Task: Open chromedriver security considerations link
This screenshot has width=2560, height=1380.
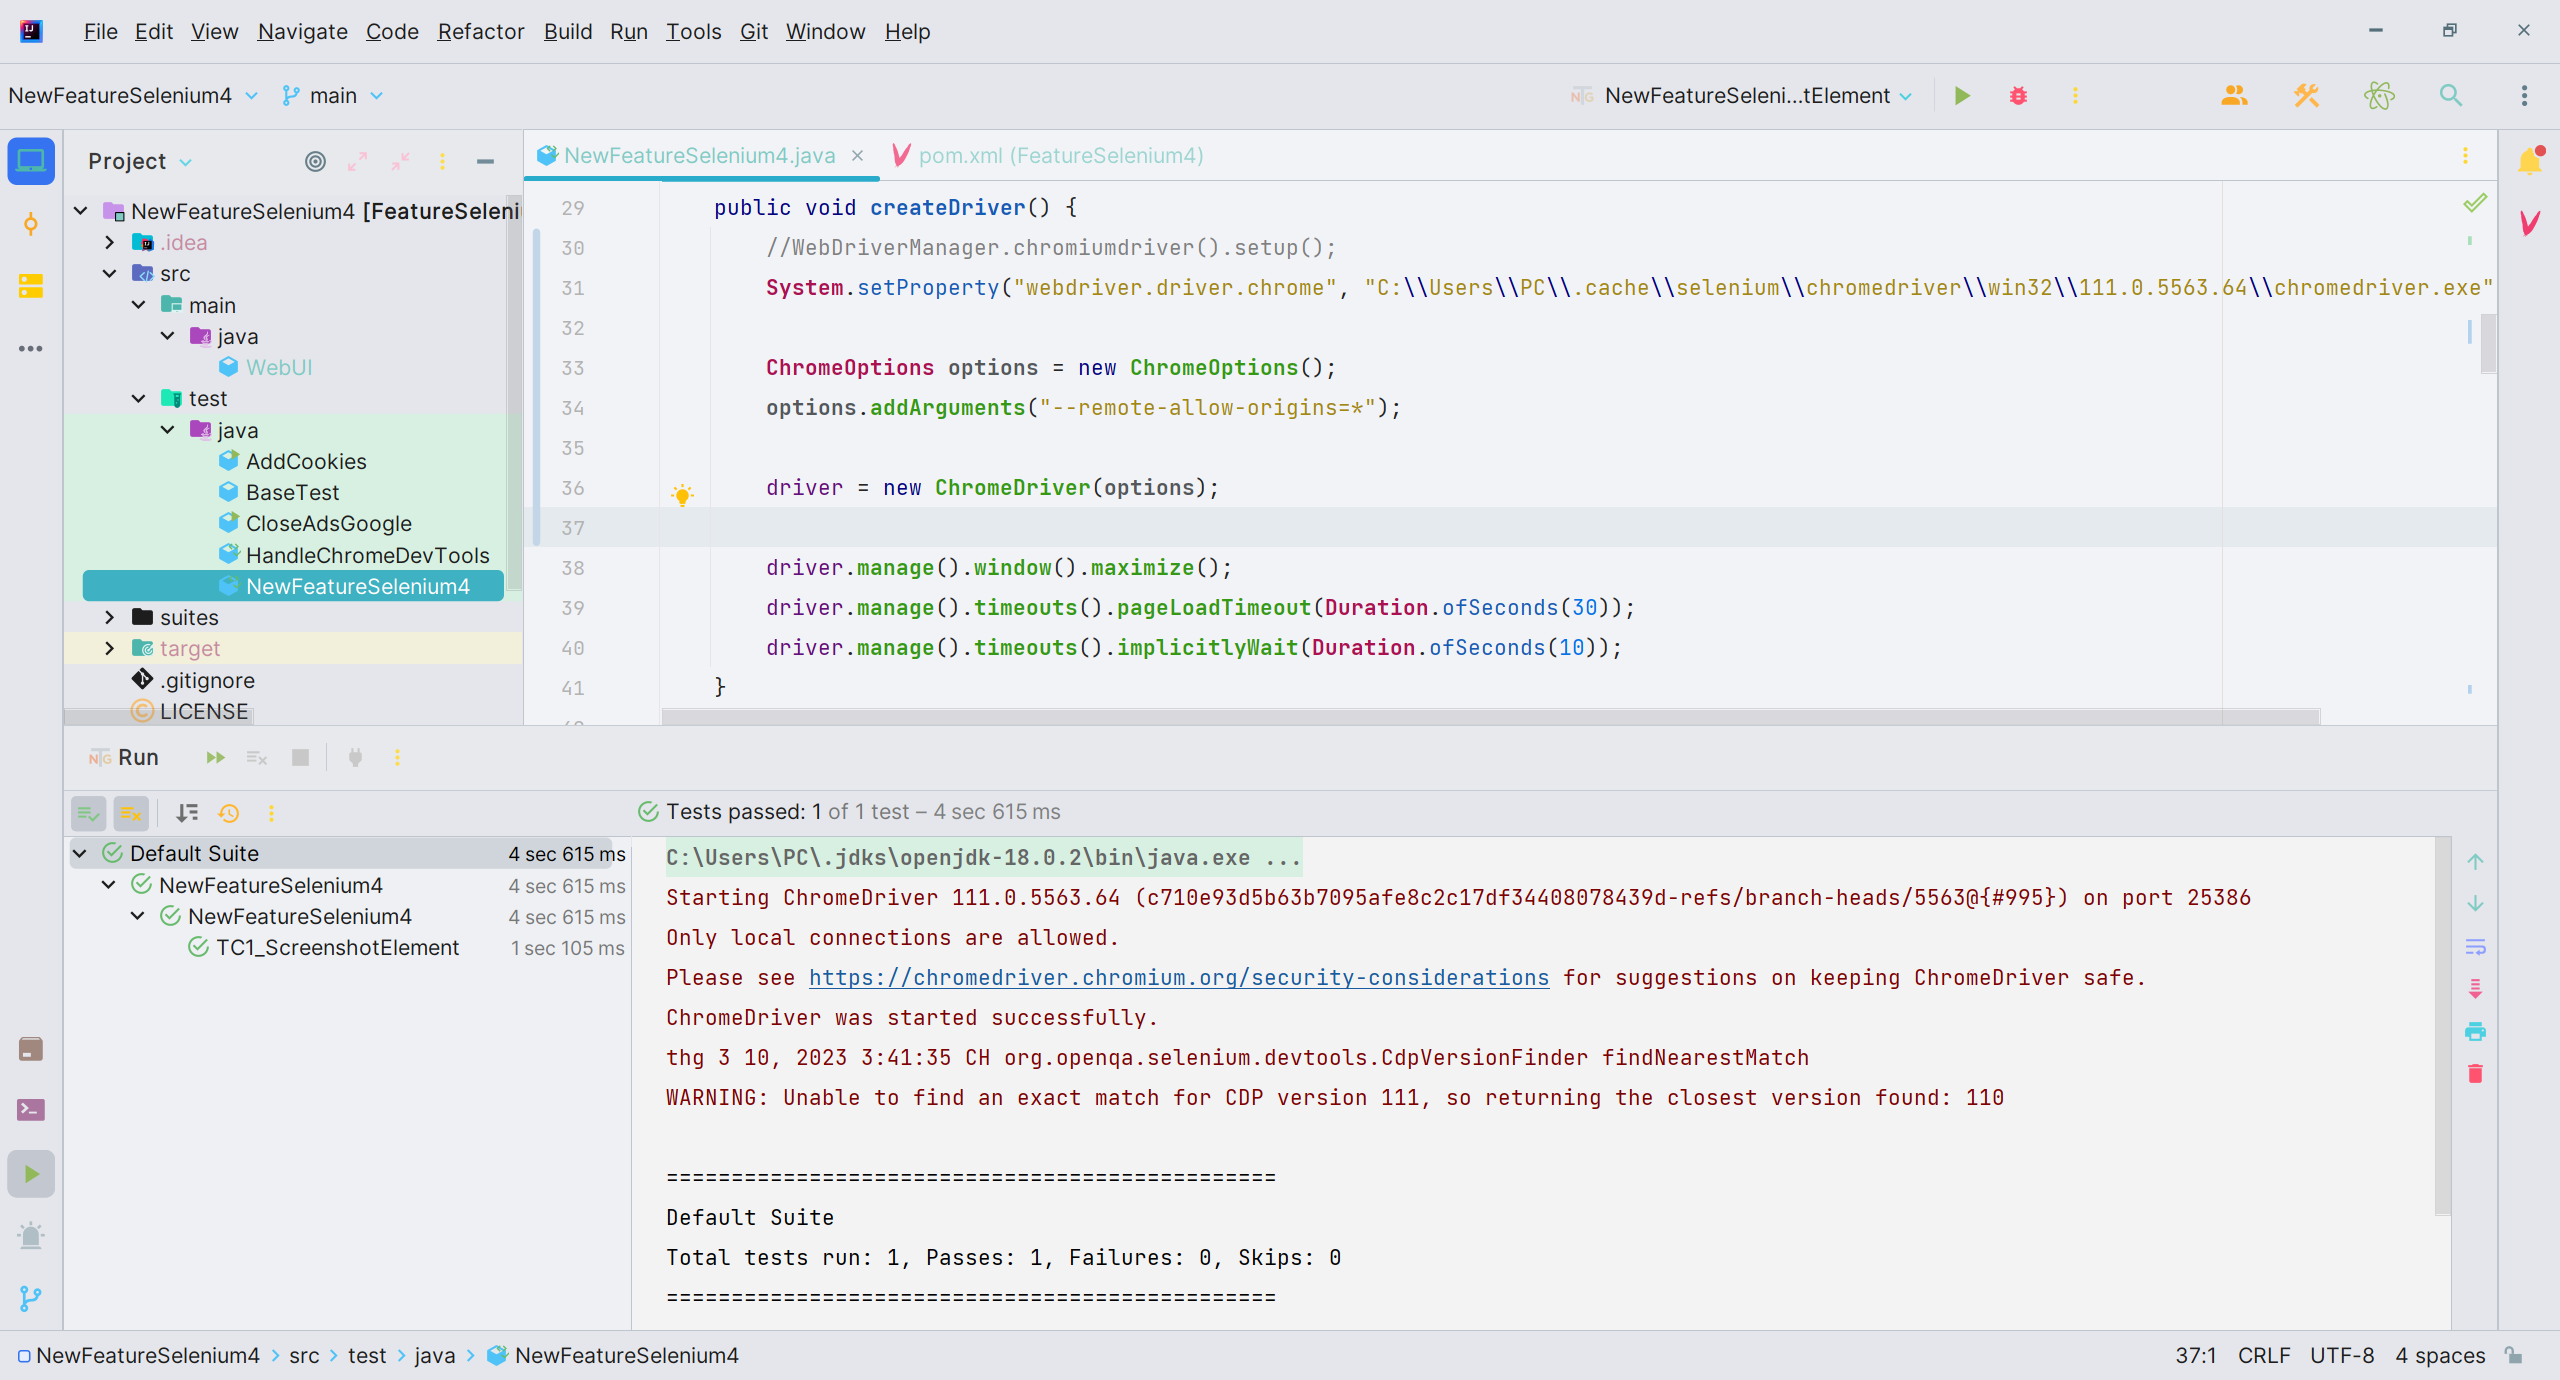Action: coord(1179,978)
